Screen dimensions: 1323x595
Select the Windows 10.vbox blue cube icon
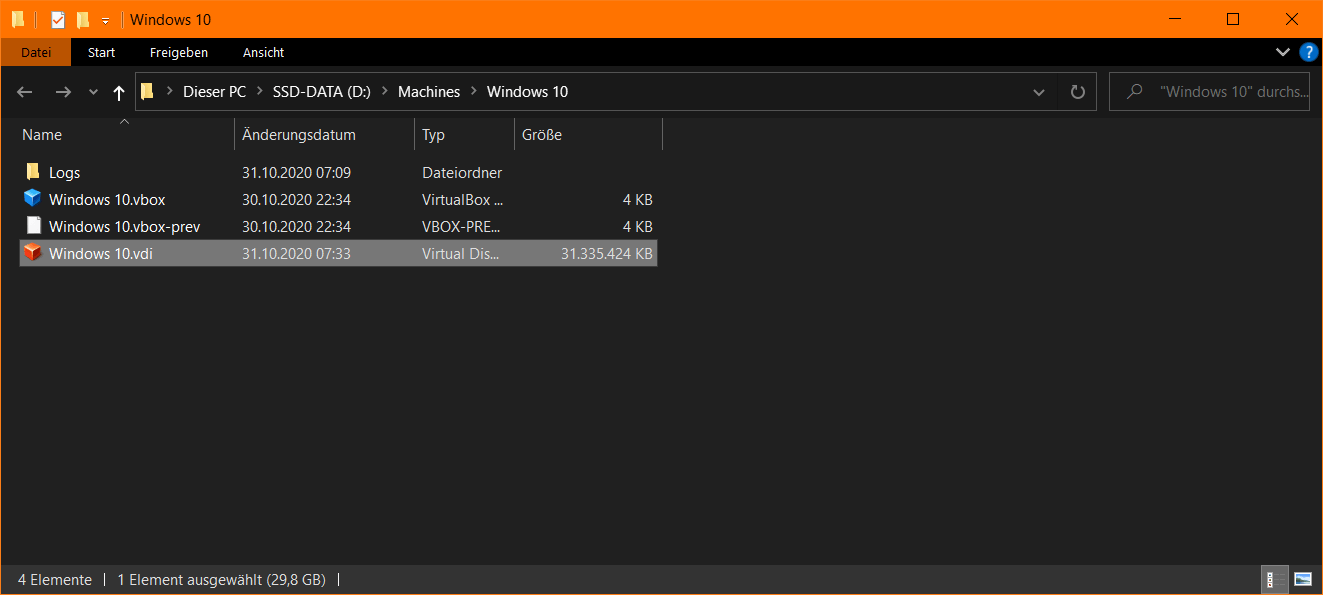click(x=33, y=199)
